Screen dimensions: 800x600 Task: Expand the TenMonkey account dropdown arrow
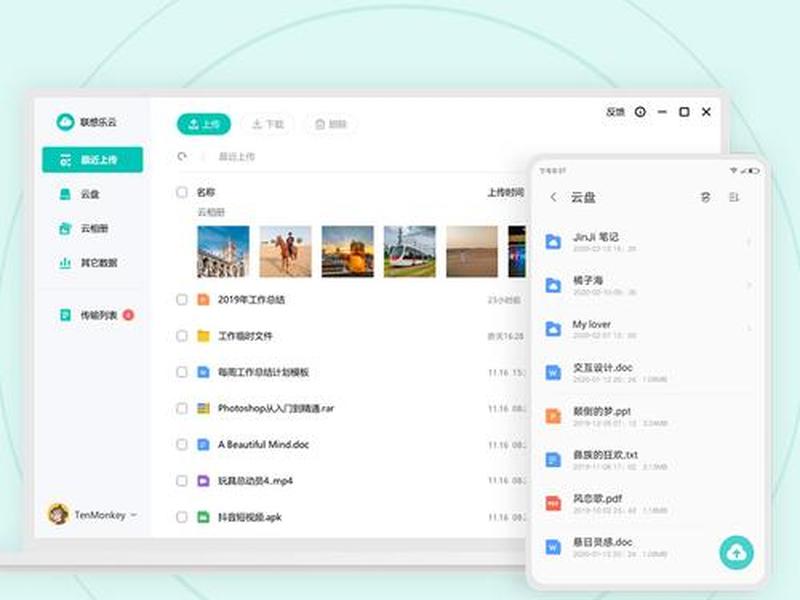tap(134, 515)
